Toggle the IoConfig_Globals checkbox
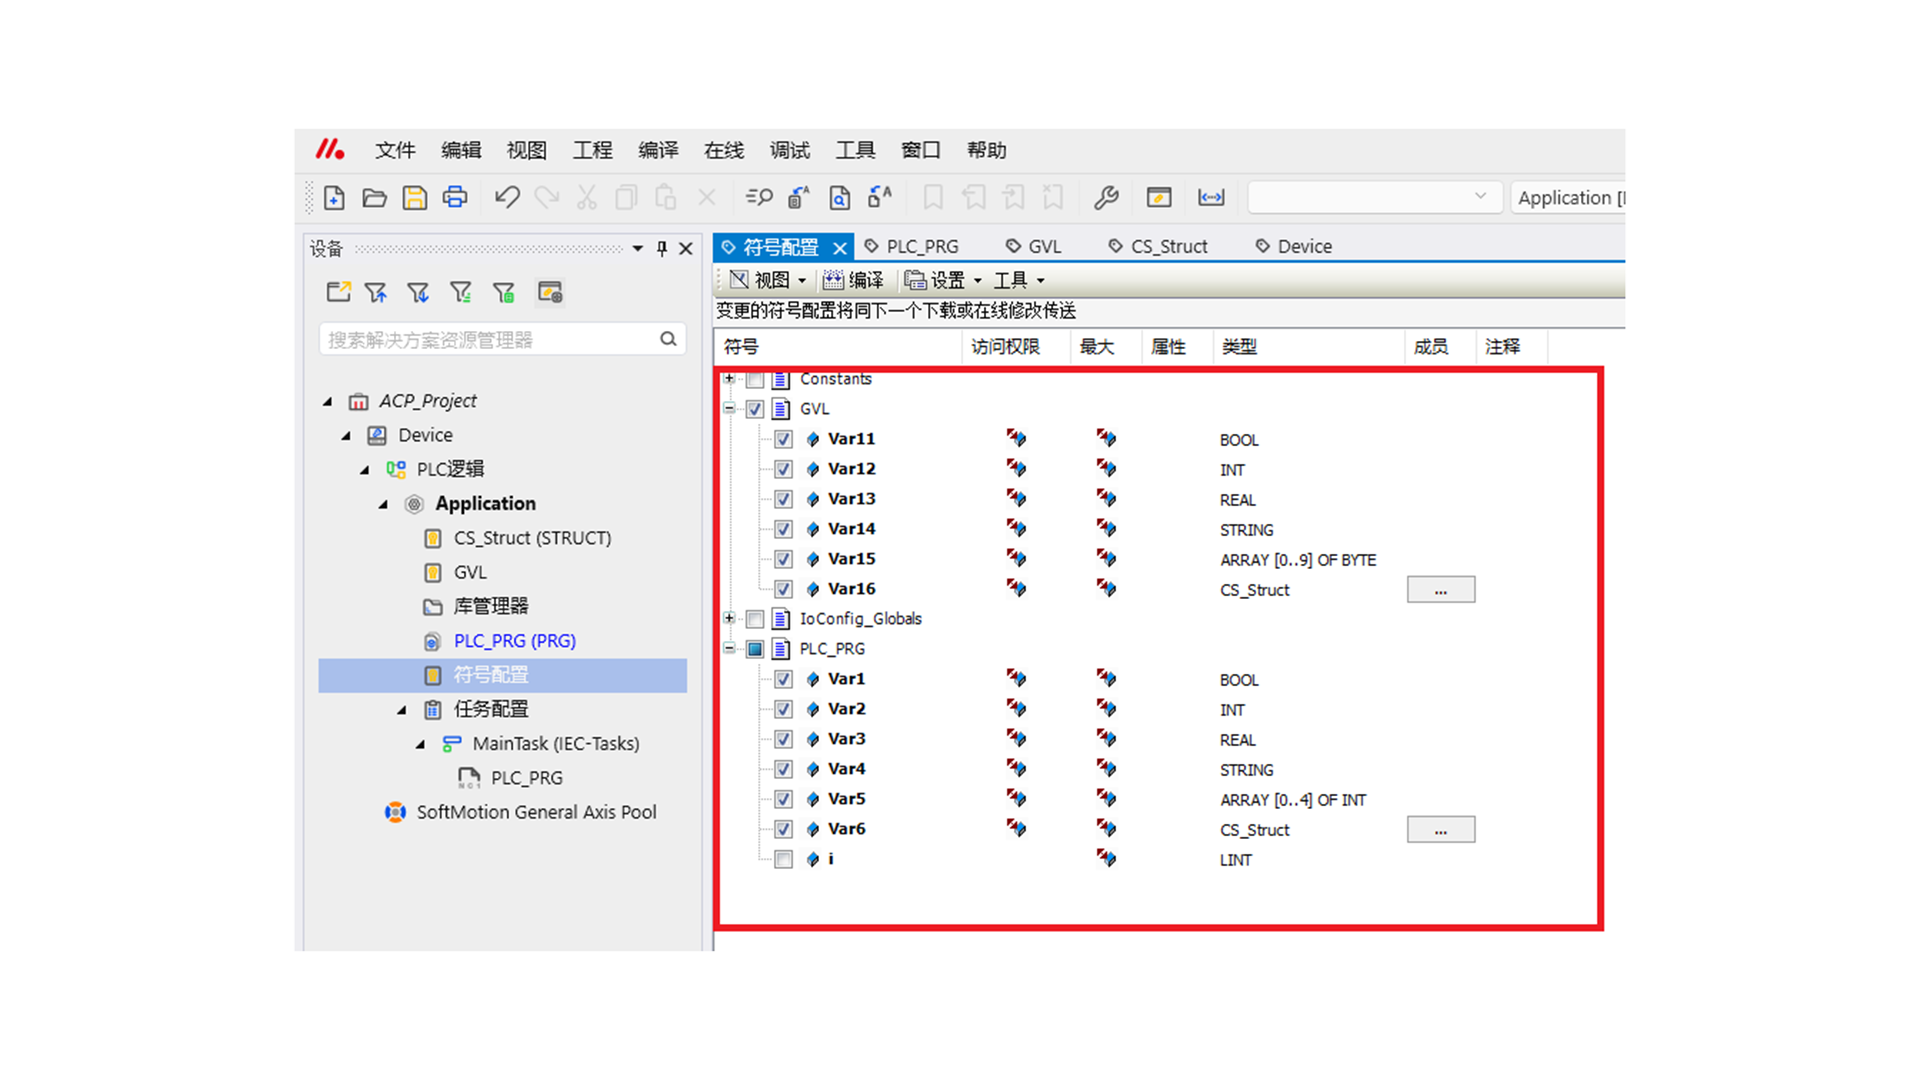Image resolution: width=1920 pixels, height=1080 pixels. pos(755,619)
